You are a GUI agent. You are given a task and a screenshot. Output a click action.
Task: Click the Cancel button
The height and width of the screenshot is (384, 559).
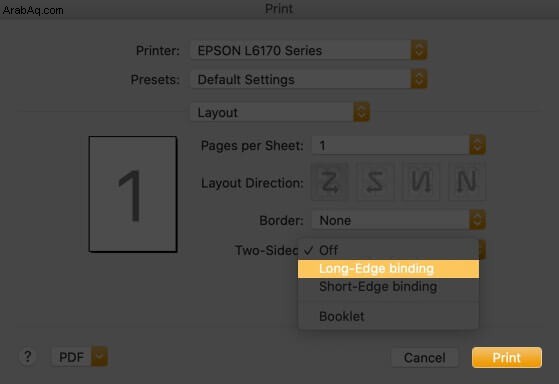coord(425,357)
